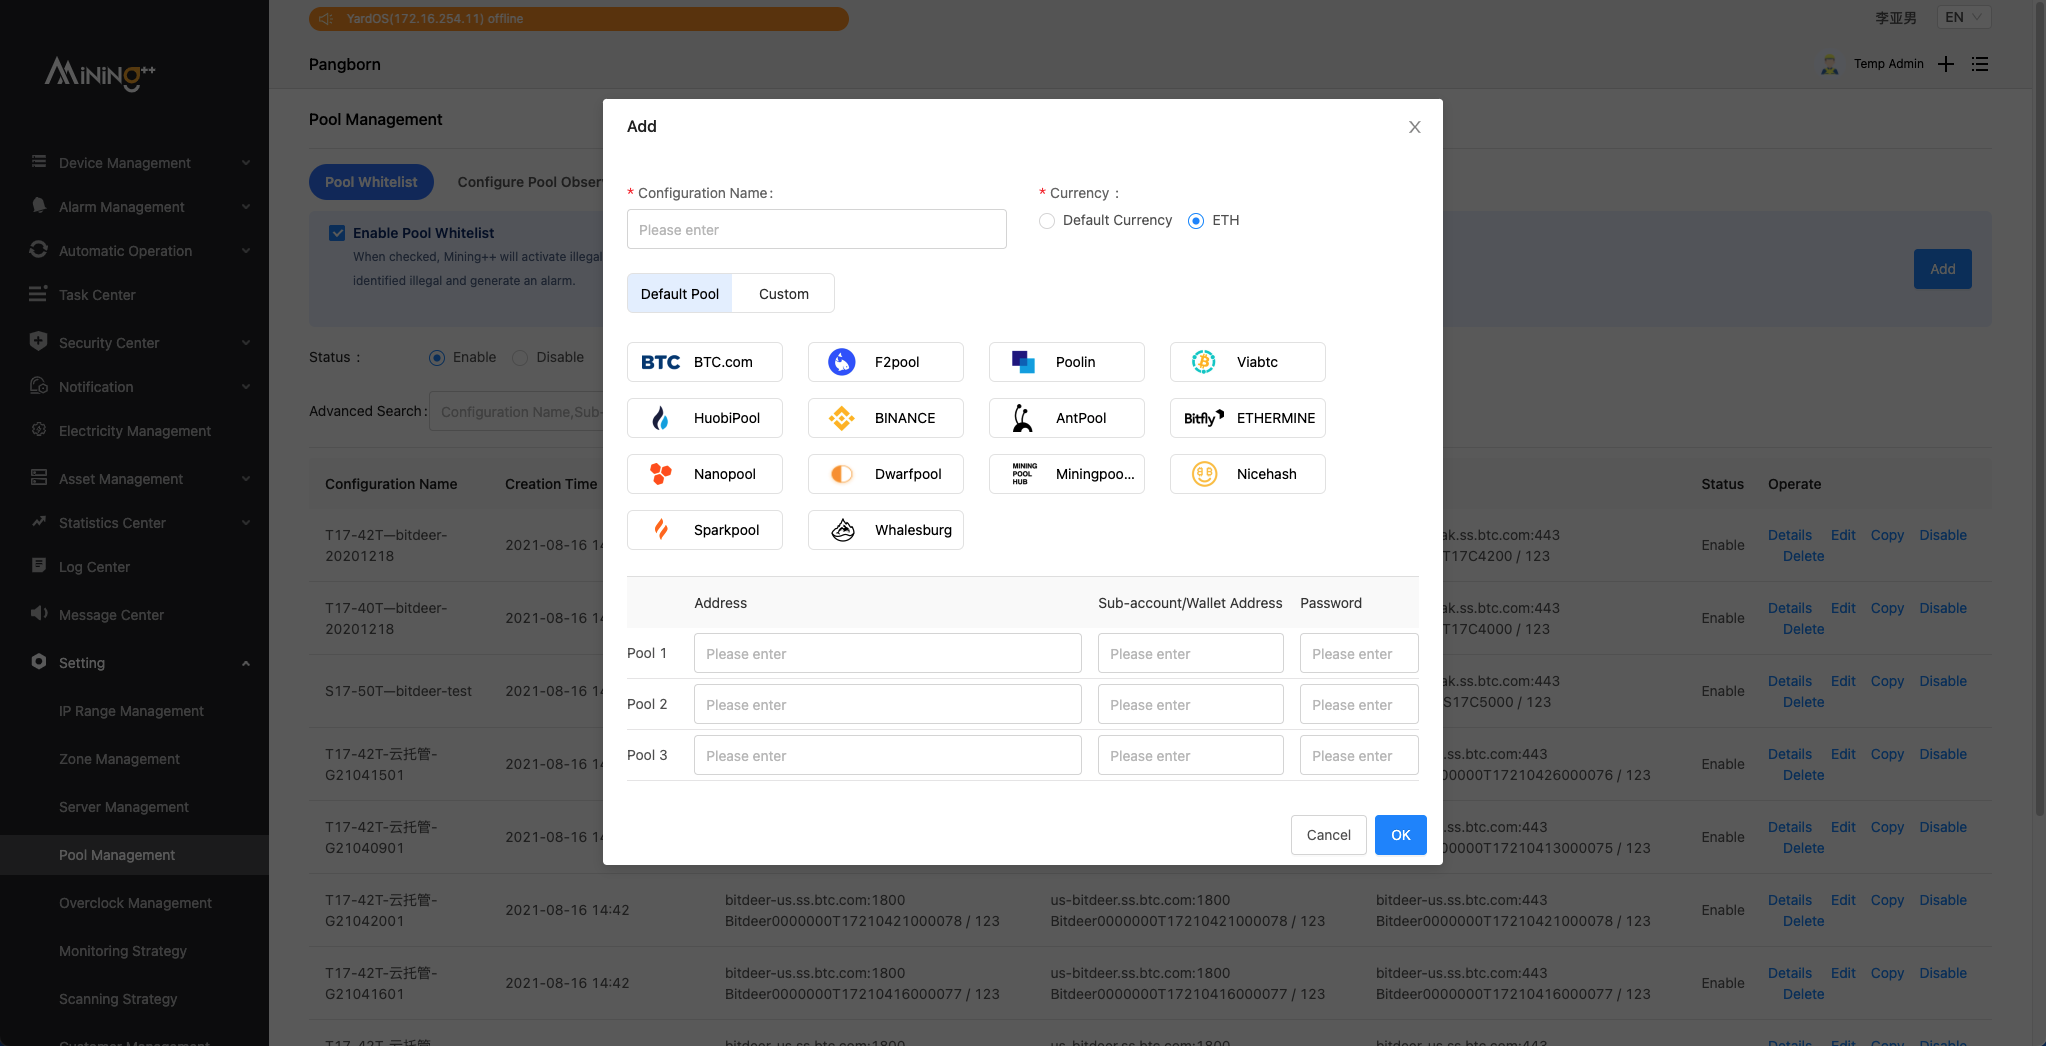
Task: Close the Add dialog with X
Action: click(1414, 127)
